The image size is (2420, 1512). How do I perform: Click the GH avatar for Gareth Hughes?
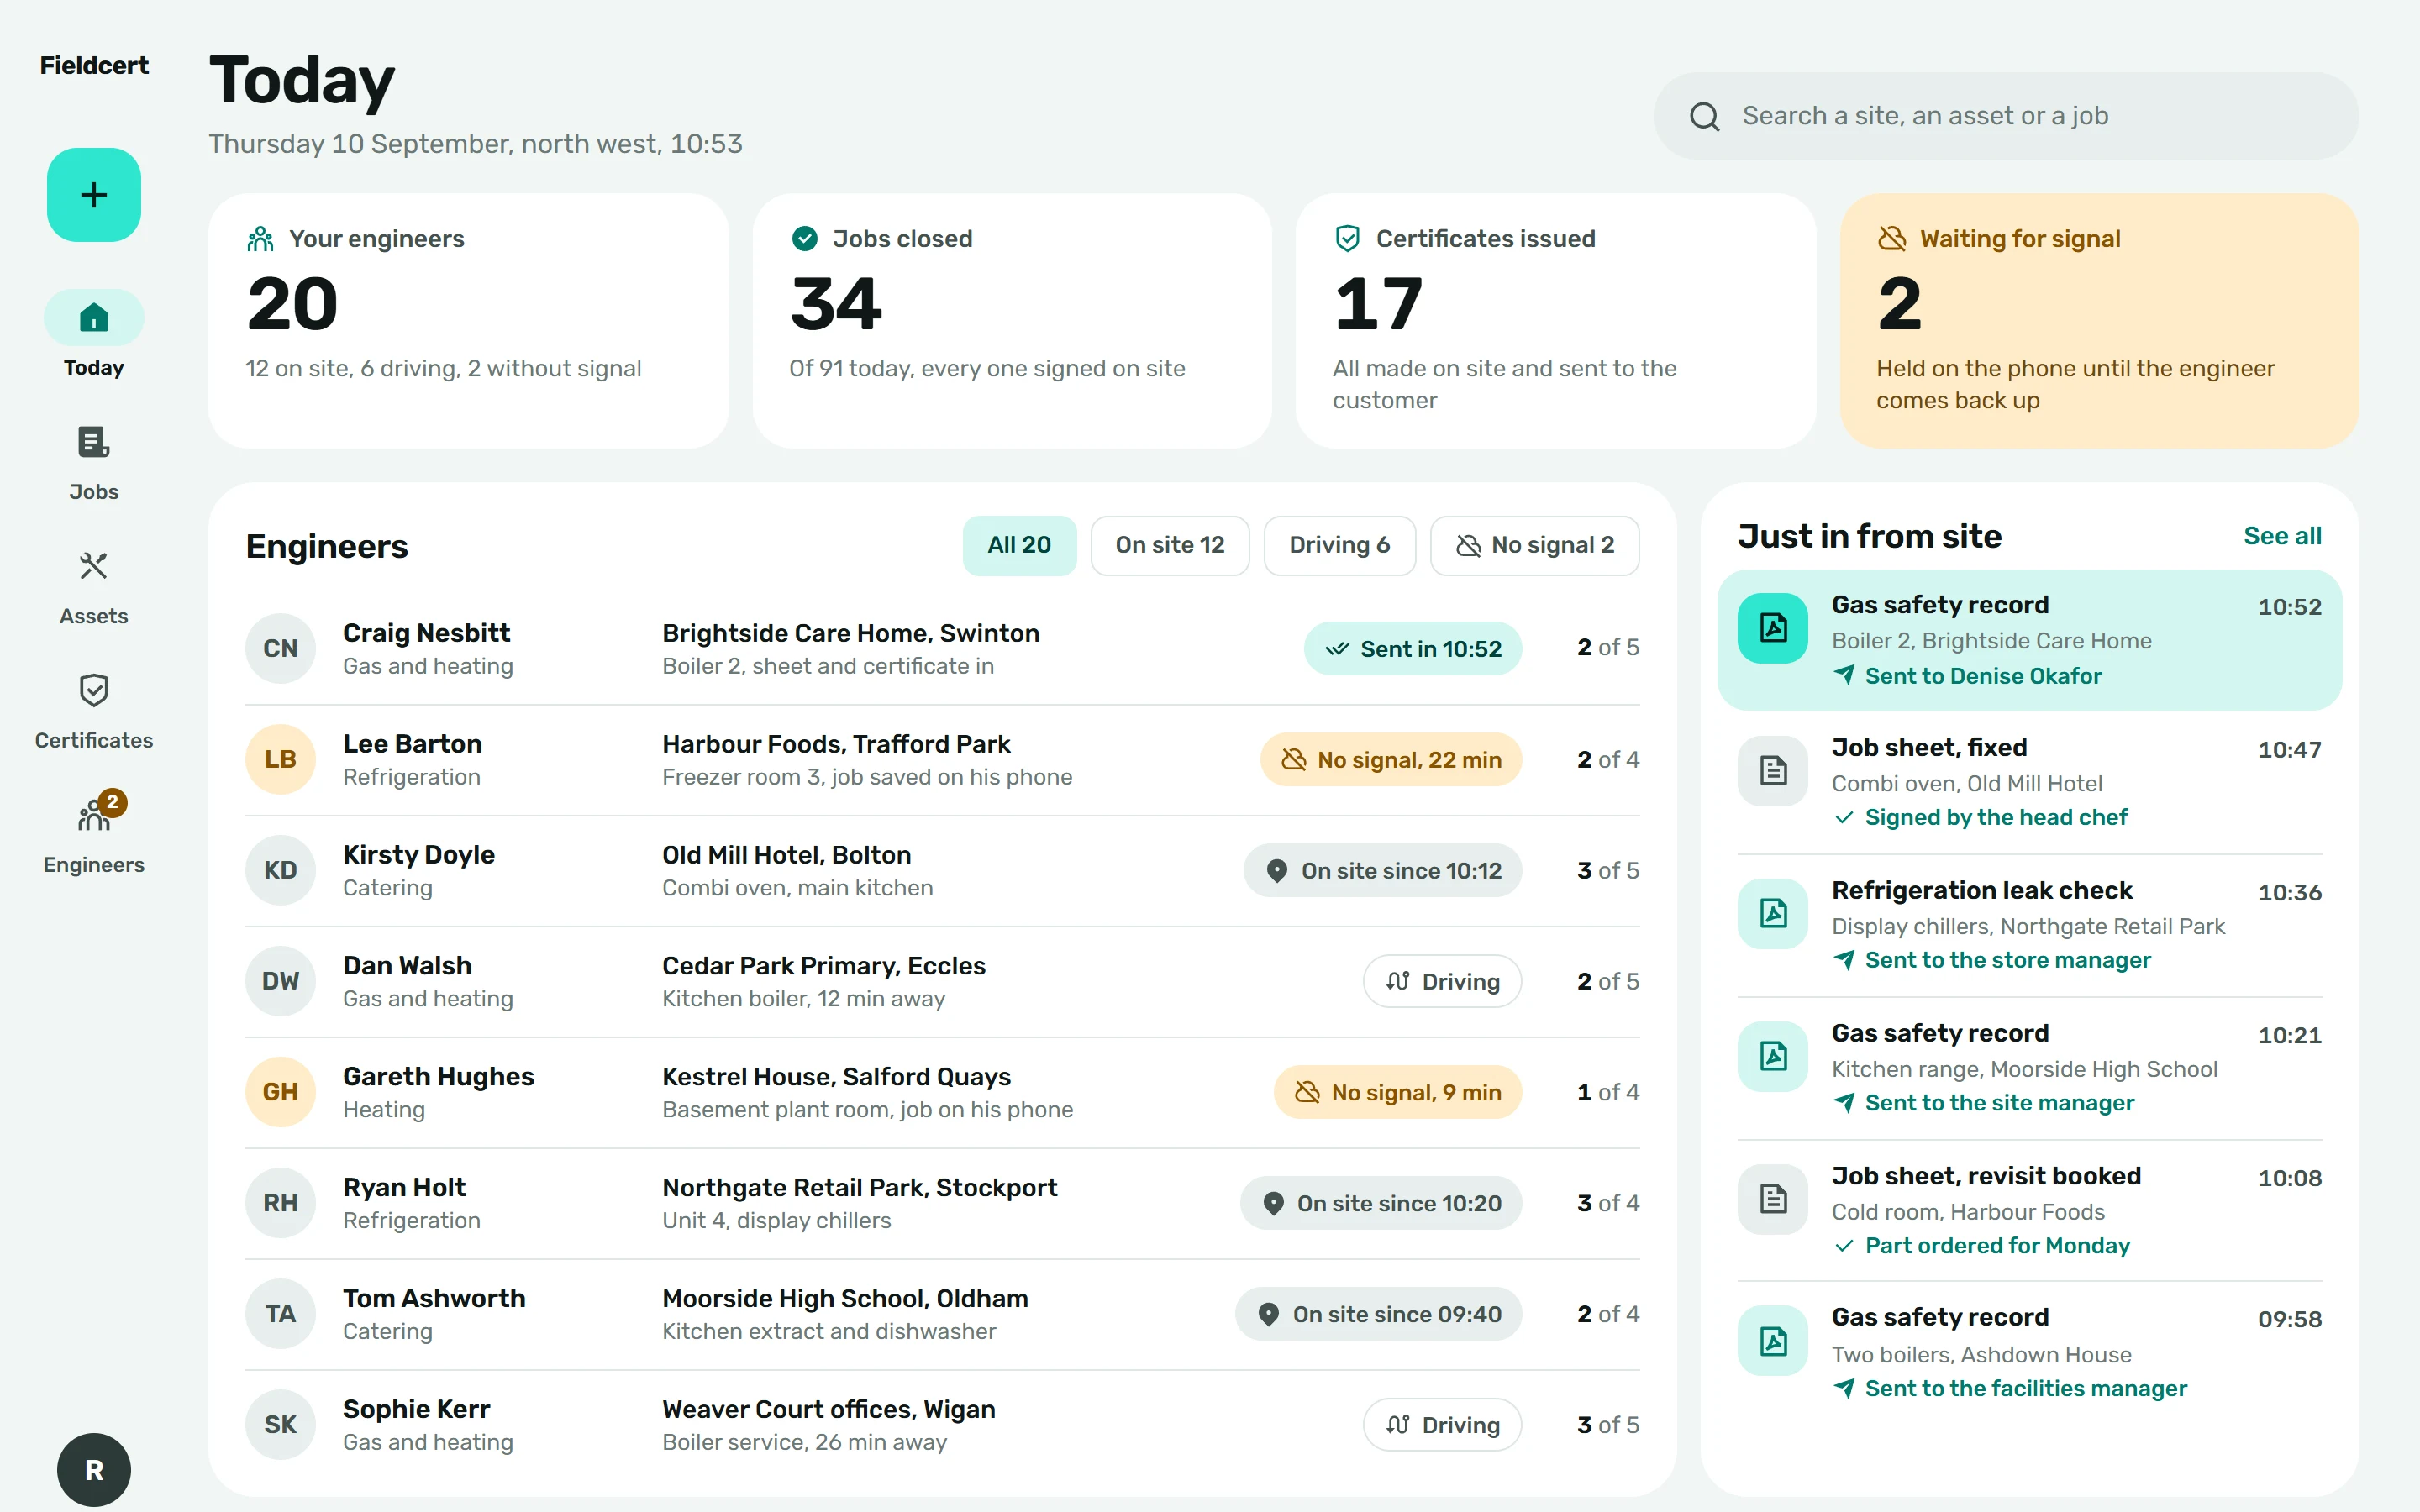point(281,1092)
